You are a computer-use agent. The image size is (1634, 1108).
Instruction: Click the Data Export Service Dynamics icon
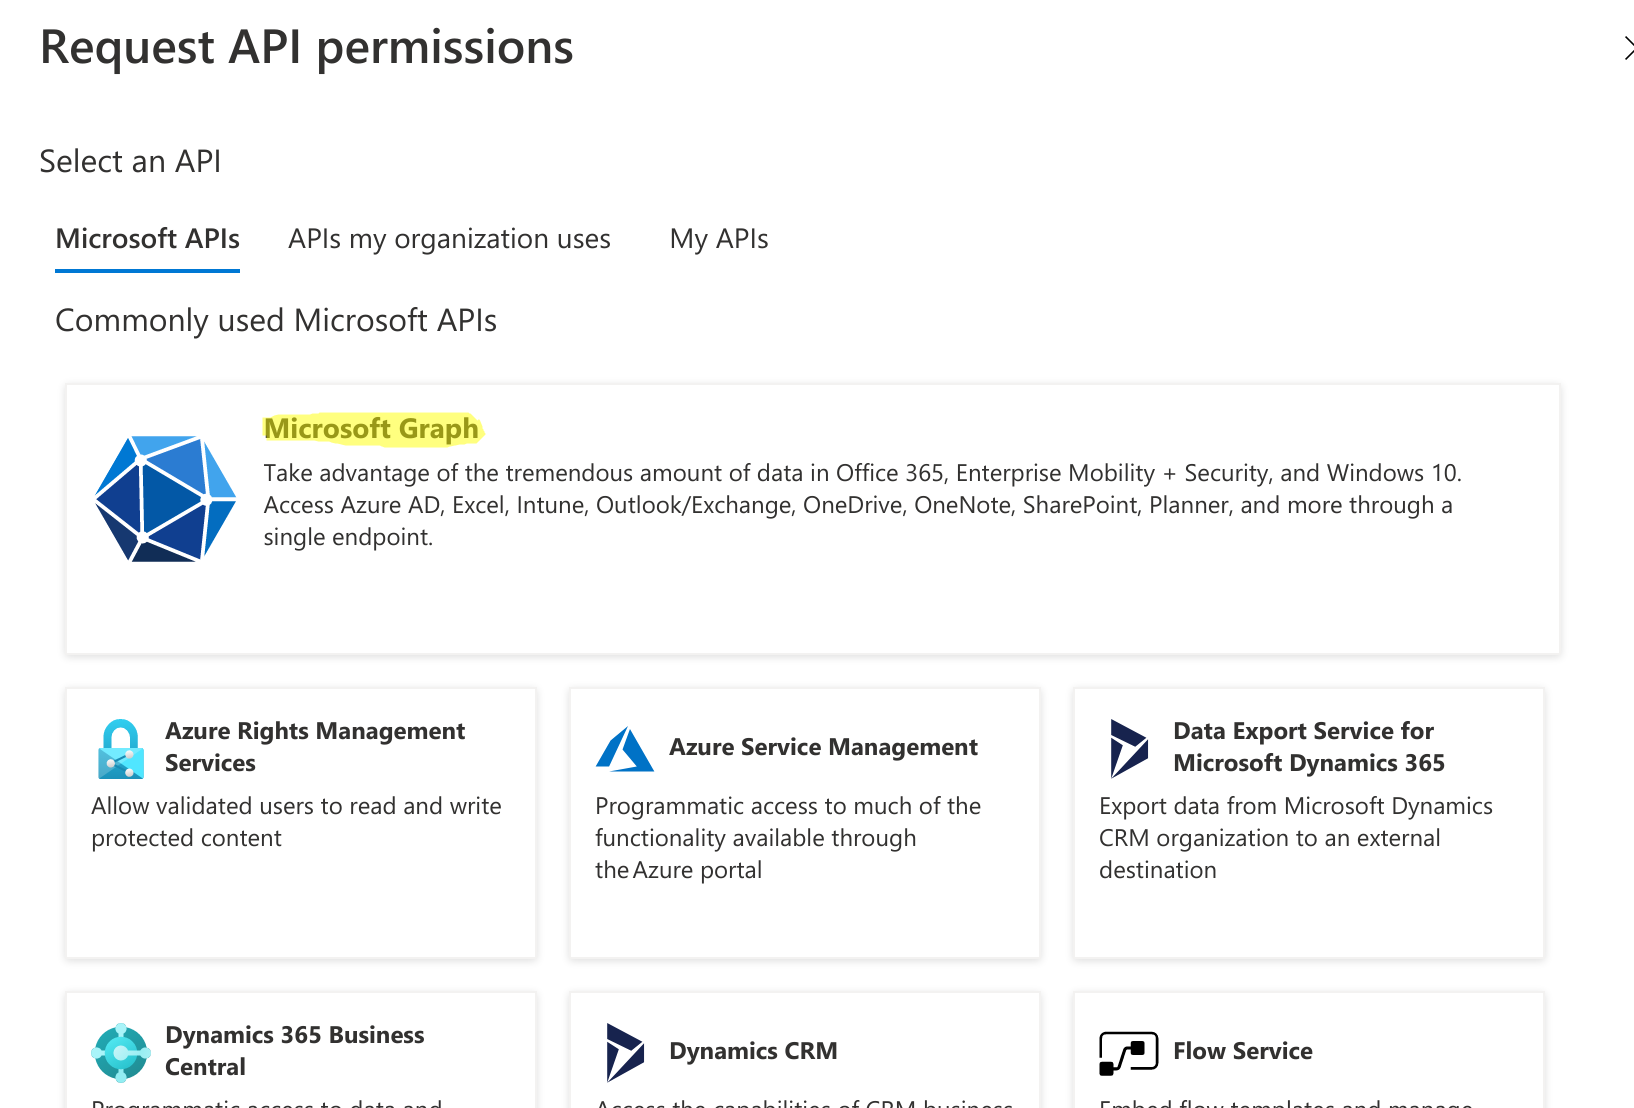1129,749
